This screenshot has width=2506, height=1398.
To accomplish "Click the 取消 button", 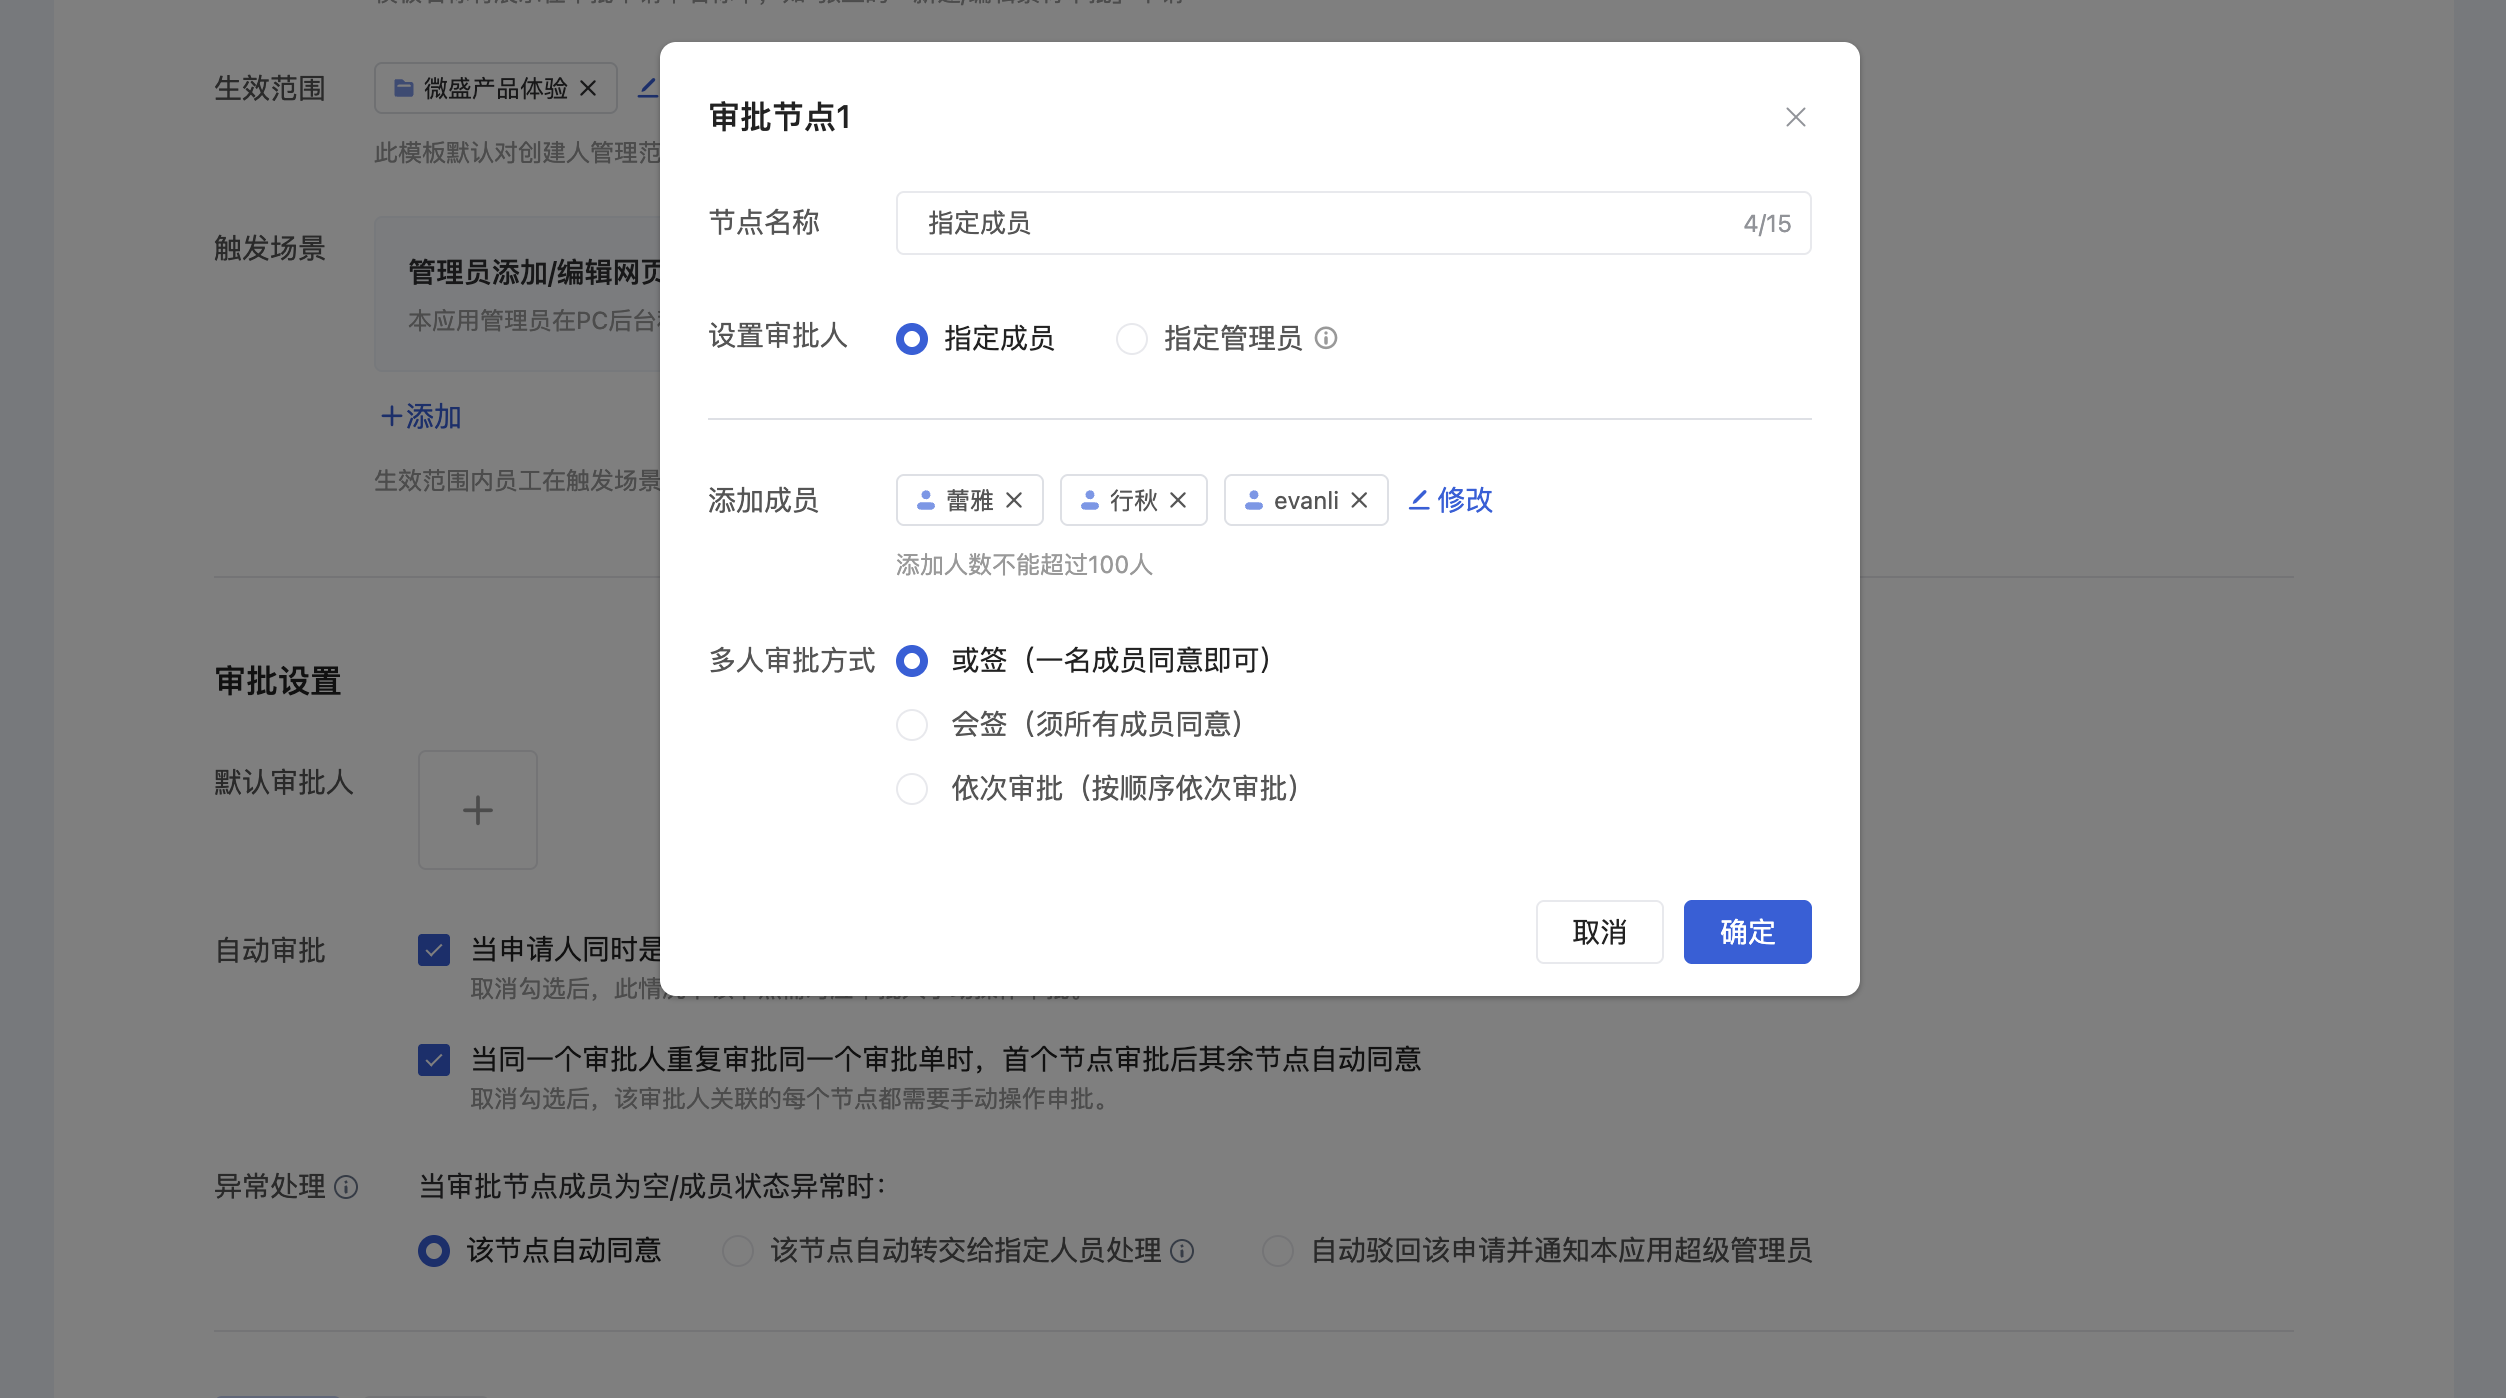I will coord(1599,932).
